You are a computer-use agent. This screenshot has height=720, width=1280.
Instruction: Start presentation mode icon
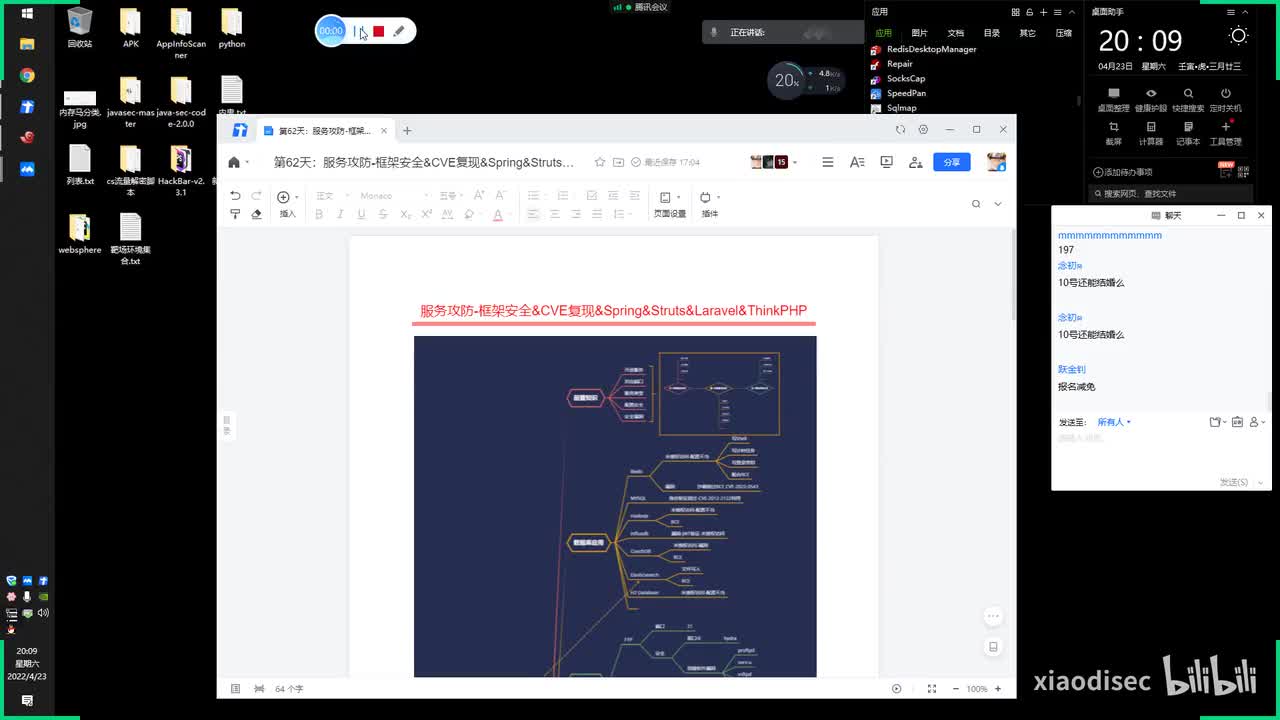[886, 162]
